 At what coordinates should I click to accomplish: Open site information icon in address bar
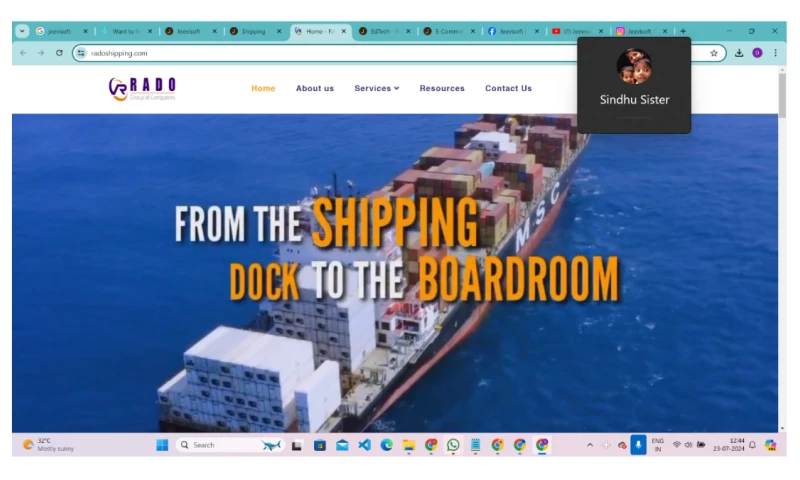[81, 53]
